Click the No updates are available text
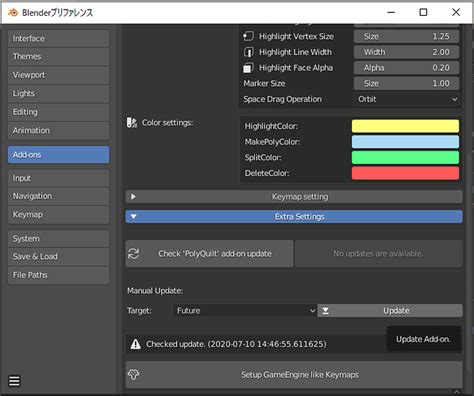This screenshot has height=396, width=474. tap(378, 254)
